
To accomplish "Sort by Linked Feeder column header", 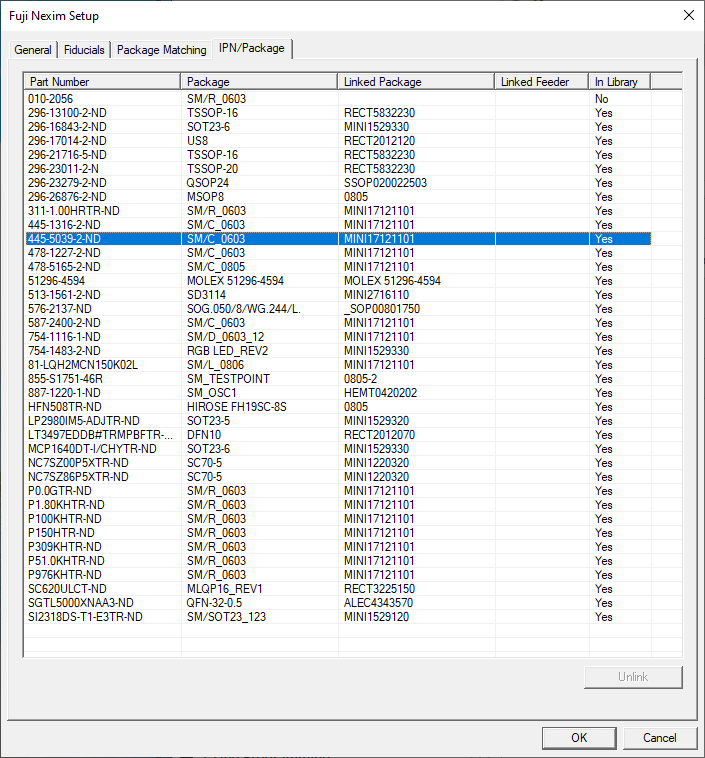I will pyautogui.click(x=542, y=82).
